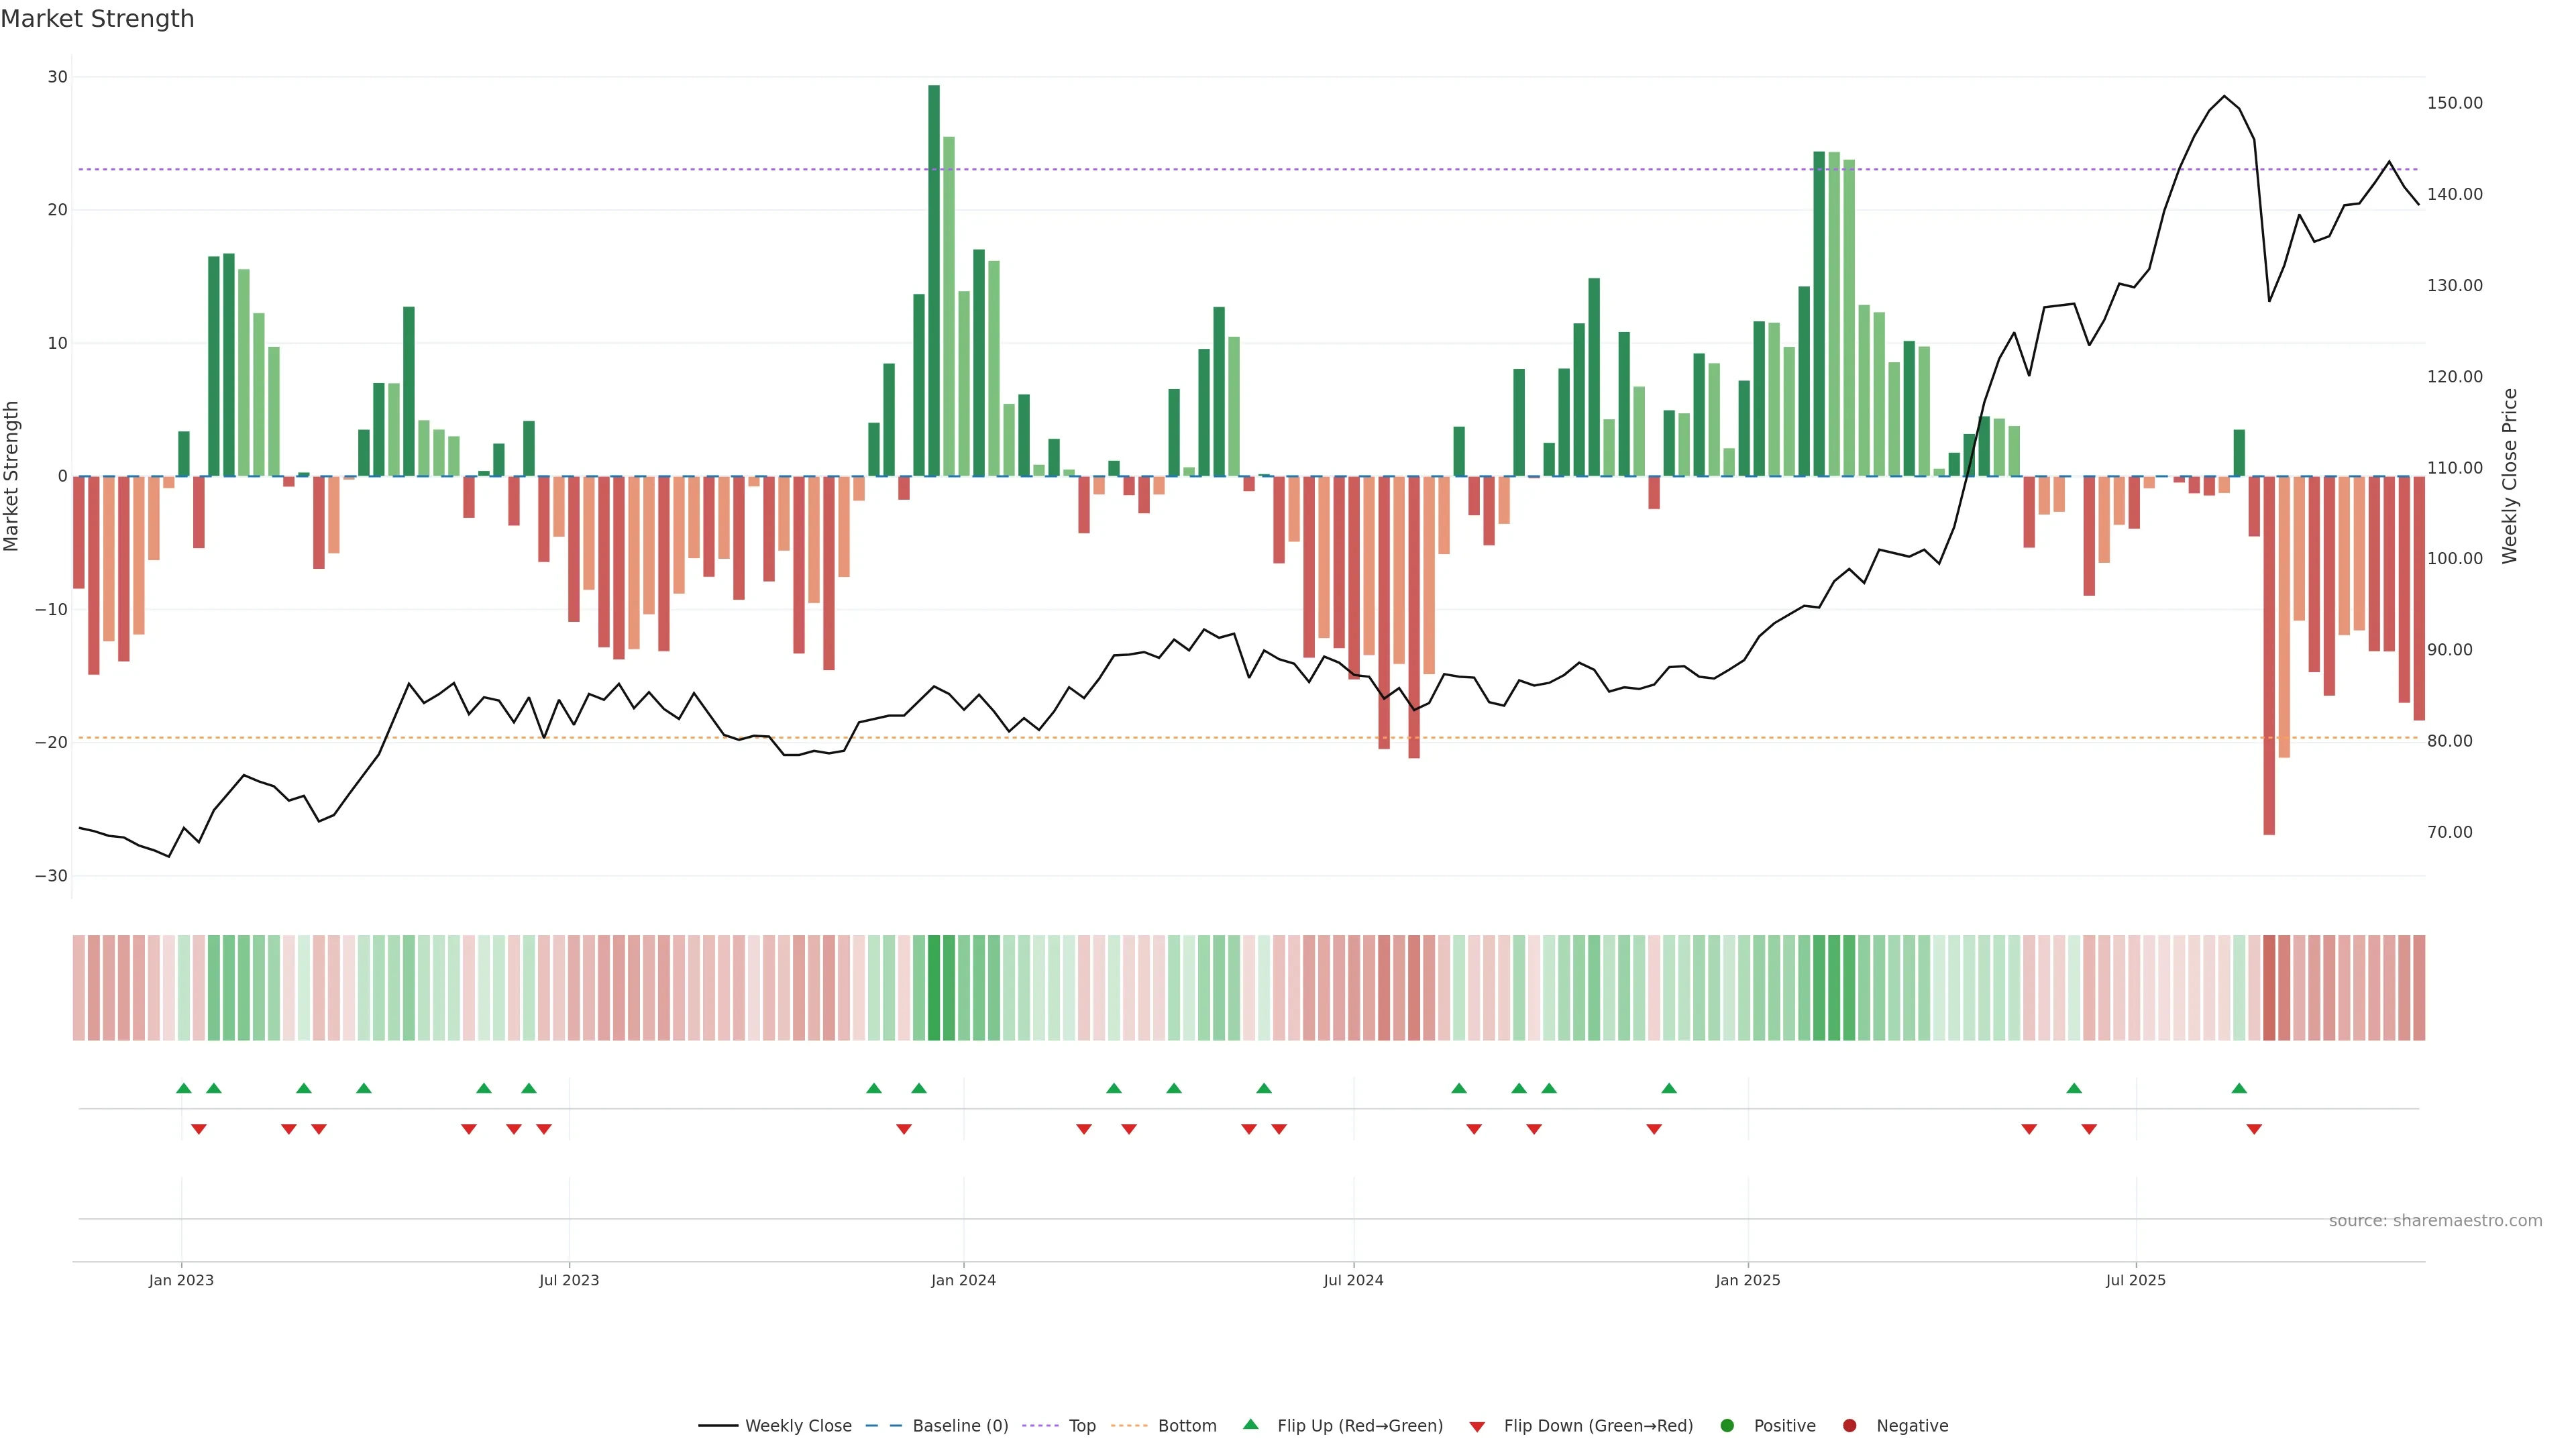This screenshot has height=1449, width=2576.
Task: Click the green Positive circle in the legend
Action: point(1727,1426)
